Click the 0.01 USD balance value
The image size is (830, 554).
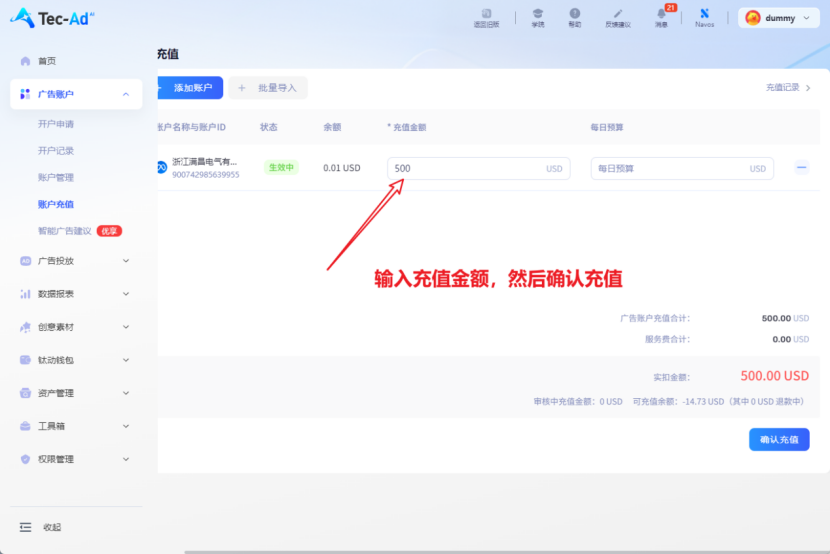(x=341, y=168)
